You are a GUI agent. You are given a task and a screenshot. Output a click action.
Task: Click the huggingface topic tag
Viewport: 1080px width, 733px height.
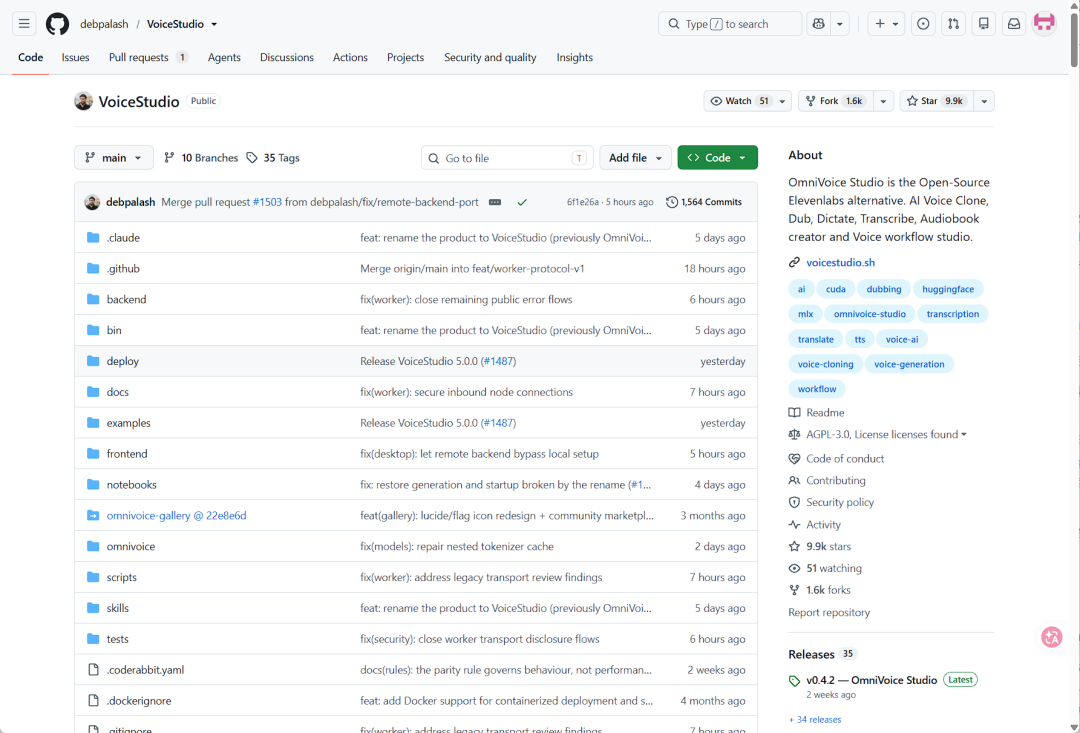tap(948, 289)
